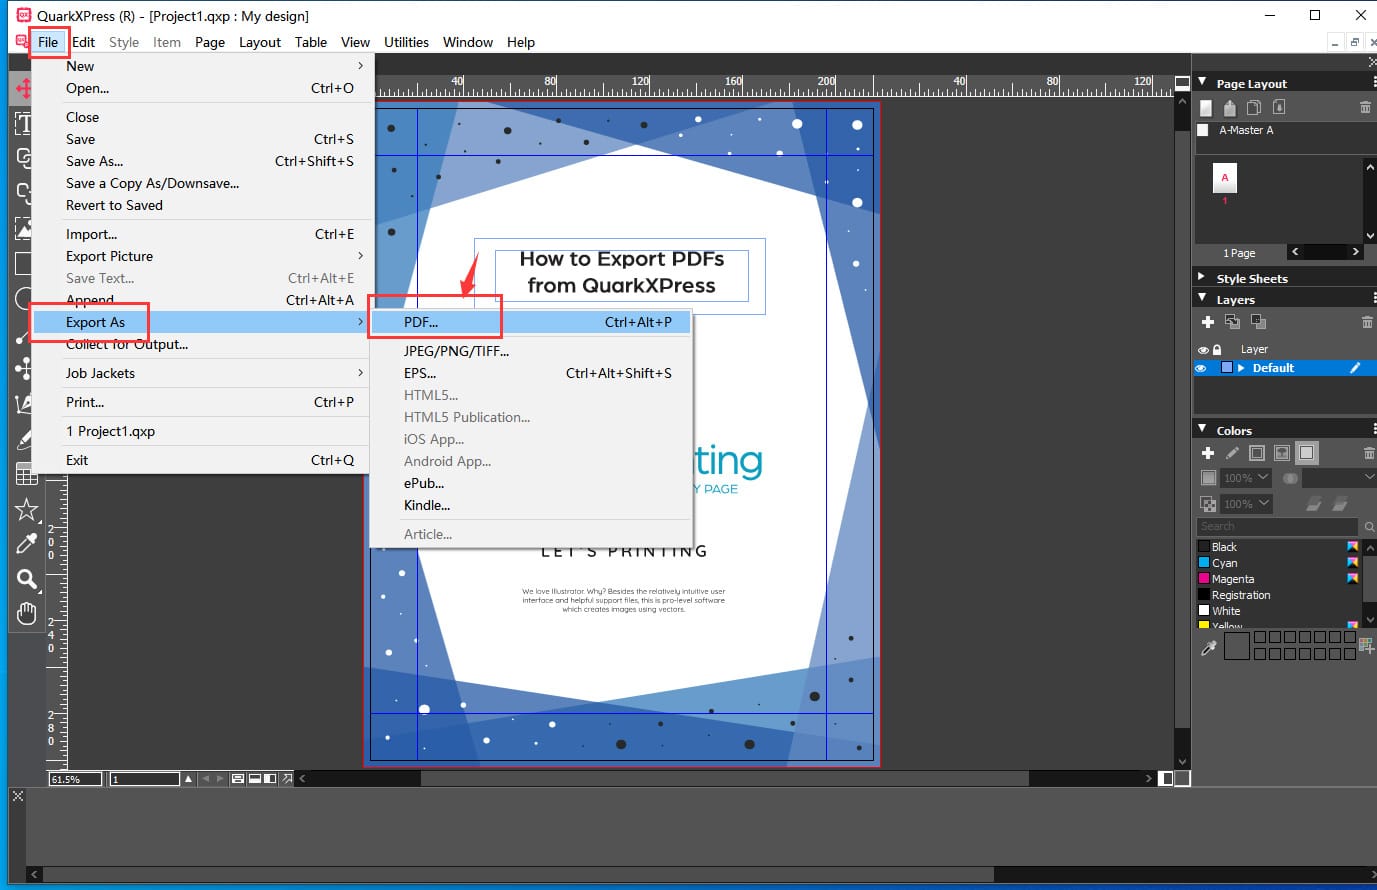Pick the Starburst star tool
The image size is (1377, 890).
(x=26, y=510)
